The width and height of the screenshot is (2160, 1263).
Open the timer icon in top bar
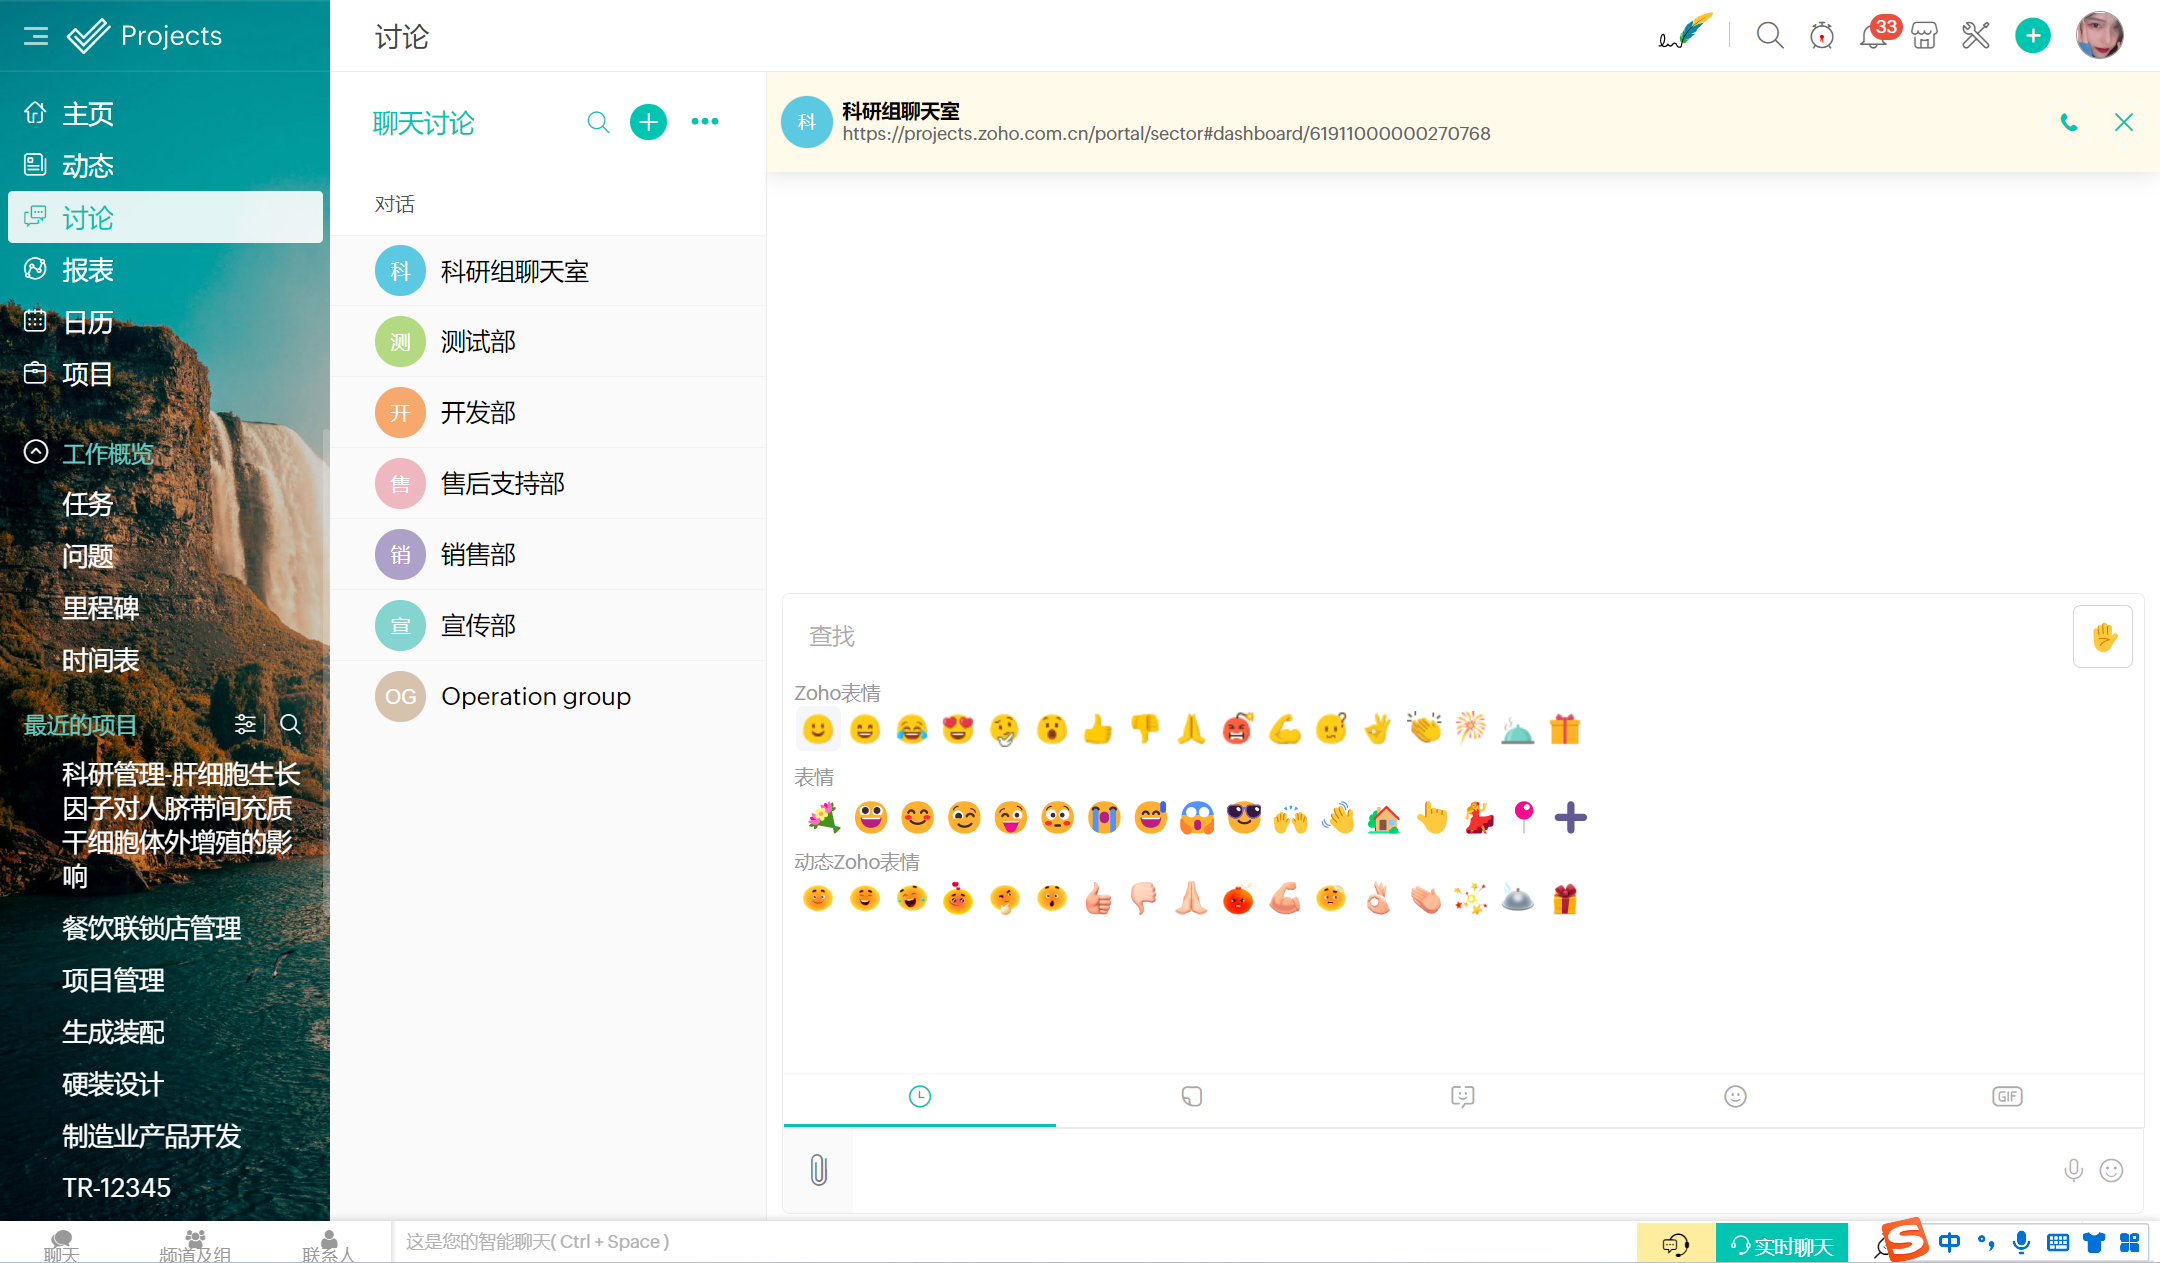pos(1821,37)
